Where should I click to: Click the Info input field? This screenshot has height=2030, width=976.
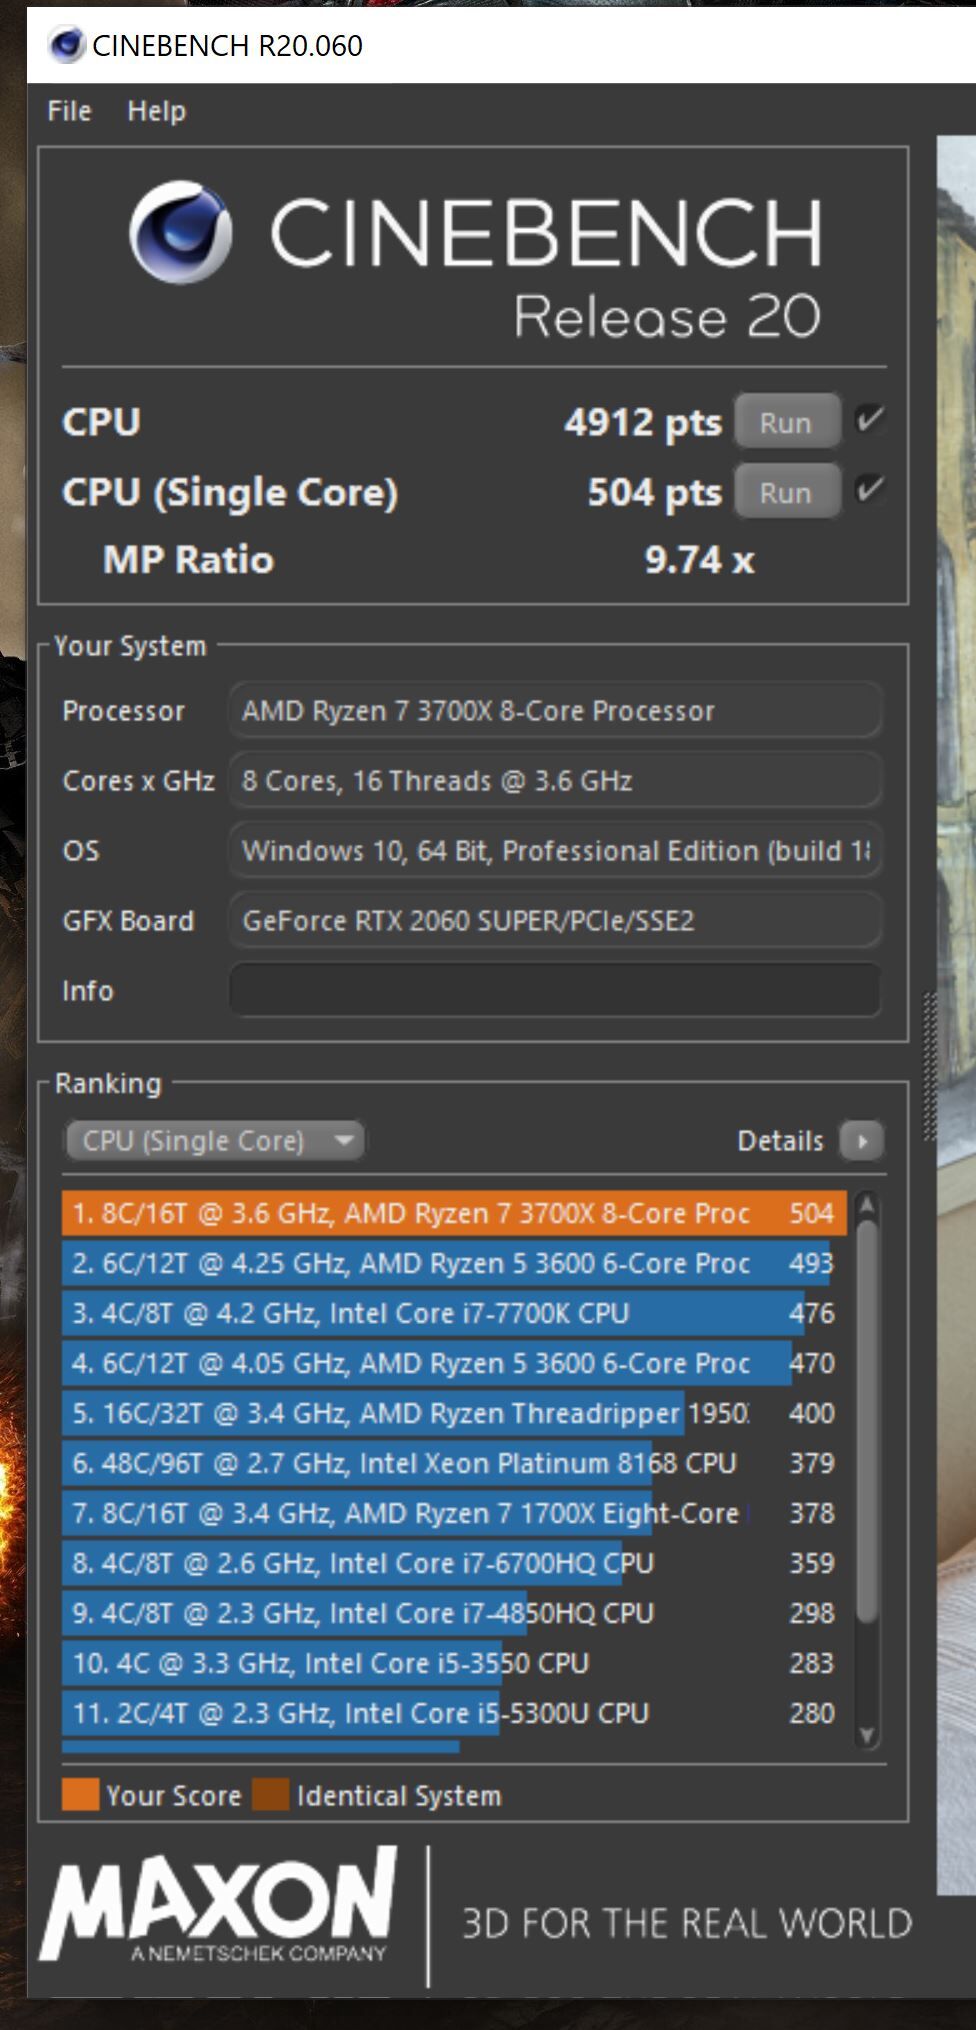point(555,990)
